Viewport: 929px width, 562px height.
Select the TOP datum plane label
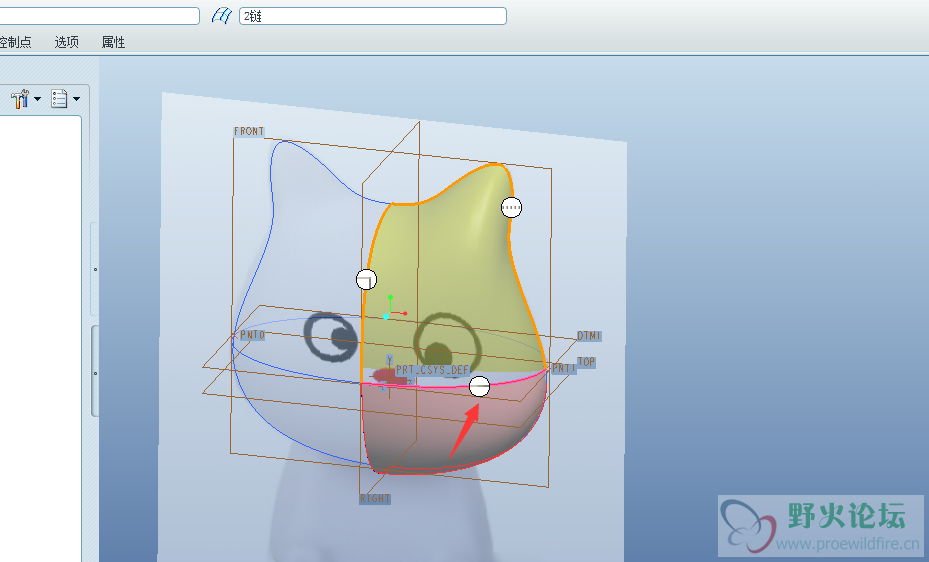click(586, 362)
